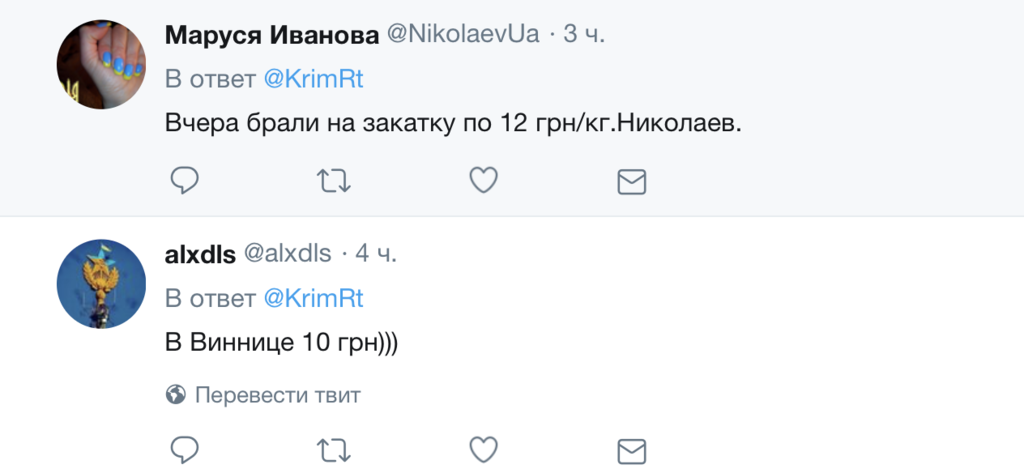
Task: Reply to alxdls's tweet
Action: tap(184, 447)
